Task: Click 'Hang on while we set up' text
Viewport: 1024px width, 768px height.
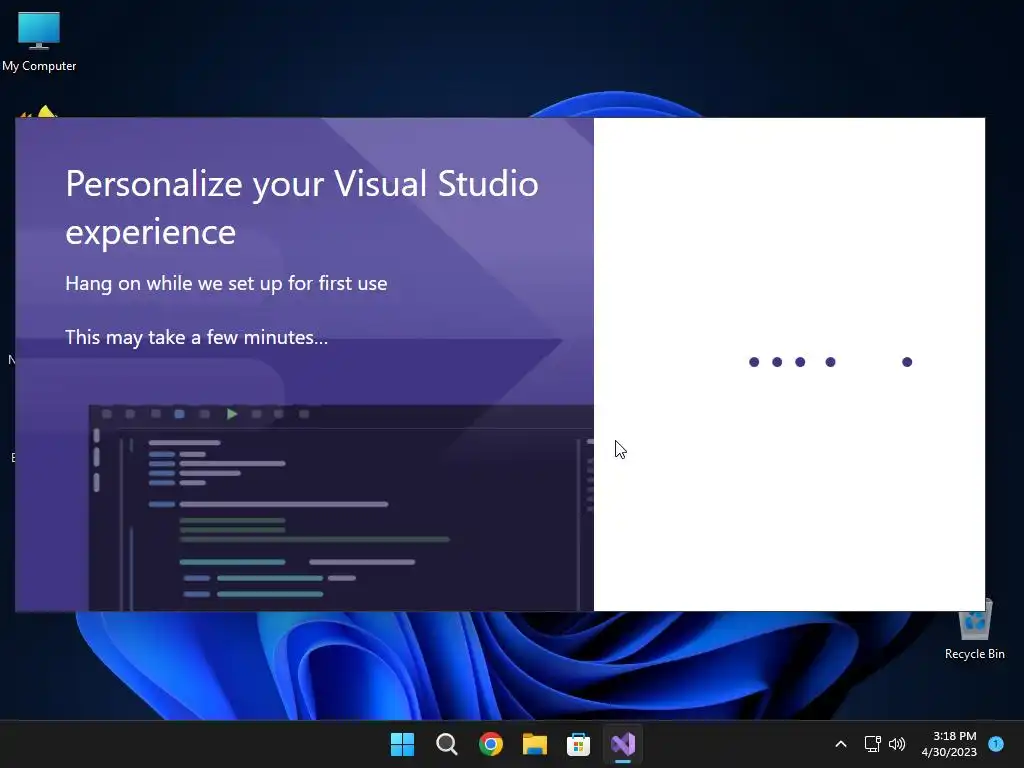Action: pyautogui.click(x=227, y=283)
